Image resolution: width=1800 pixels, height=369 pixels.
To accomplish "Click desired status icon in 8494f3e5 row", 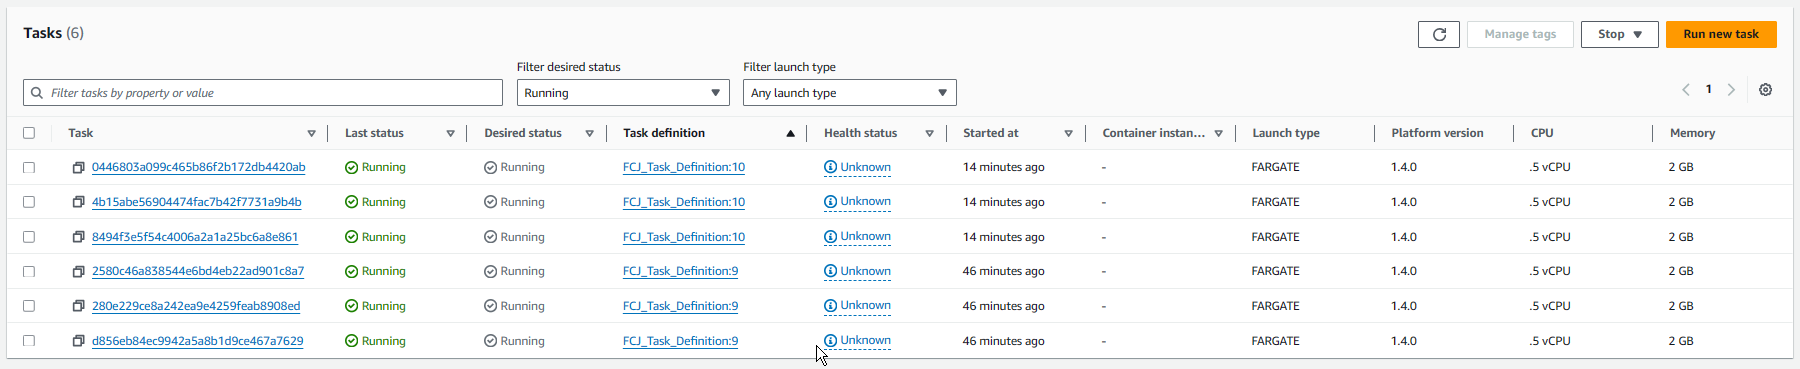I will [490, 237].
